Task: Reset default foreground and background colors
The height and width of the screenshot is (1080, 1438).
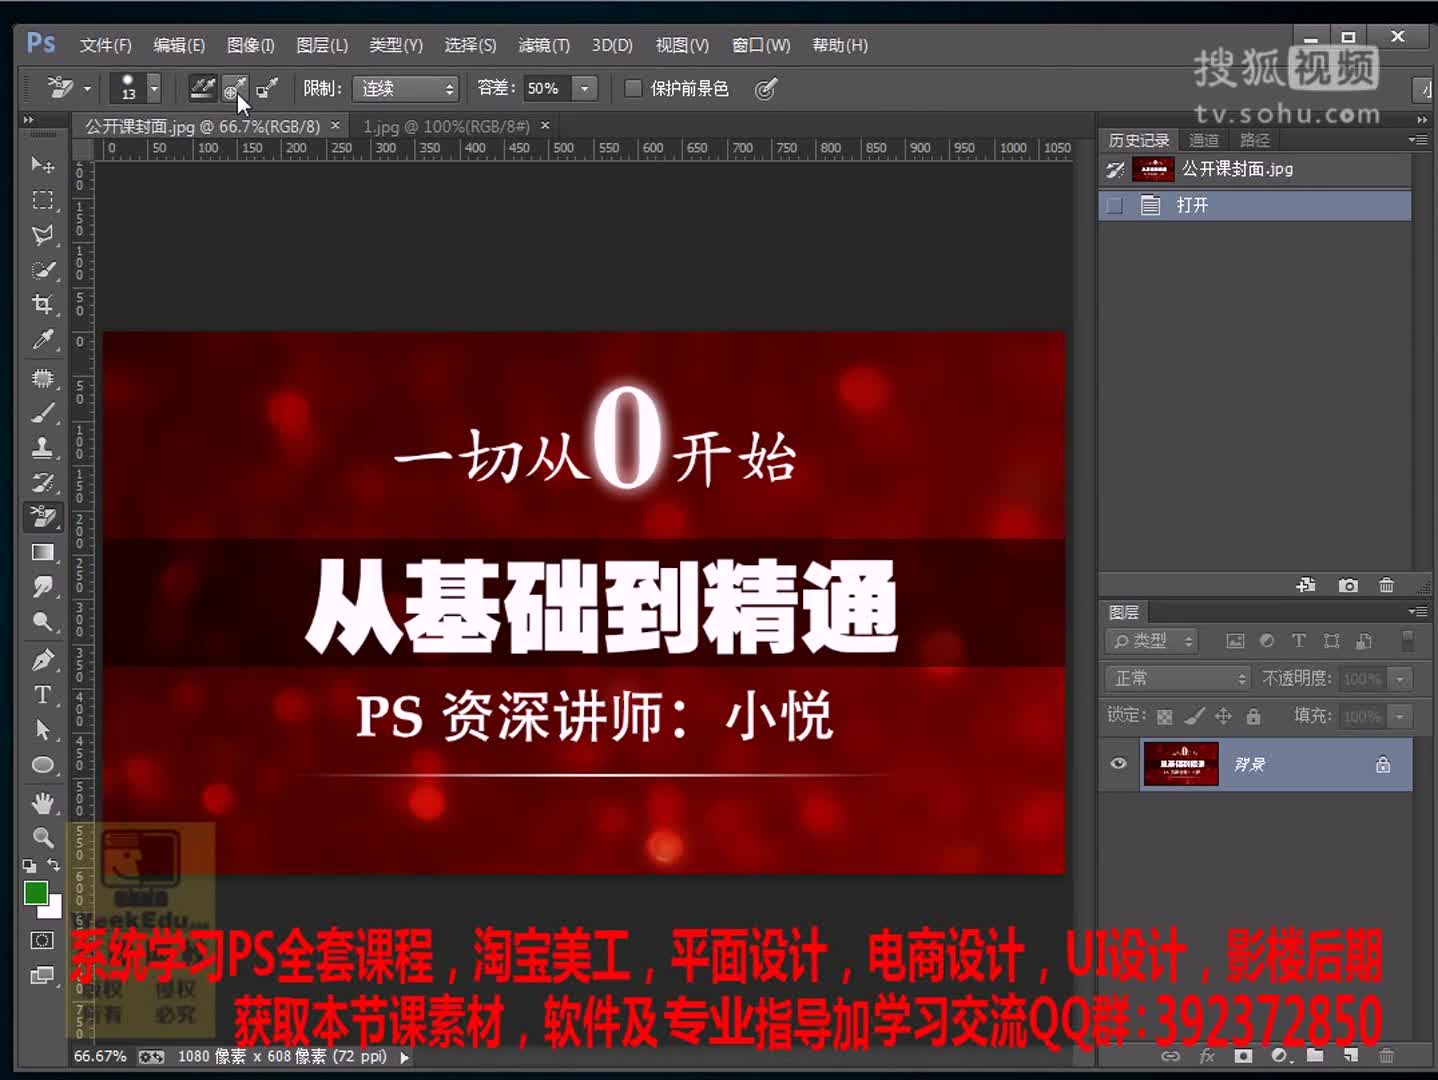Action: pyautogui.click(x=29, y=866)
